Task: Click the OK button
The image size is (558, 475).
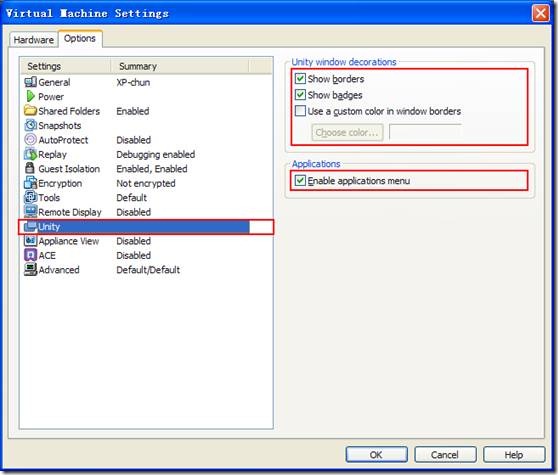Action: coord(376,454)
